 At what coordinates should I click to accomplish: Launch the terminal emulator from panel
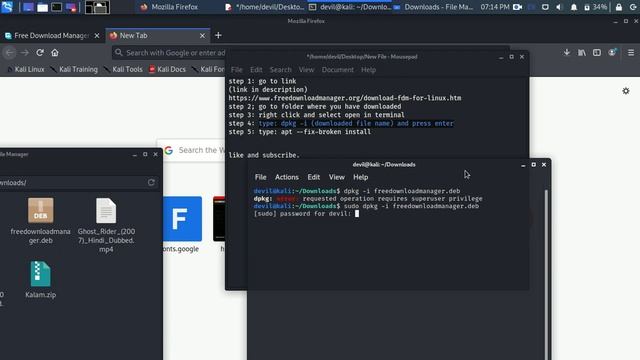[57, 7]
